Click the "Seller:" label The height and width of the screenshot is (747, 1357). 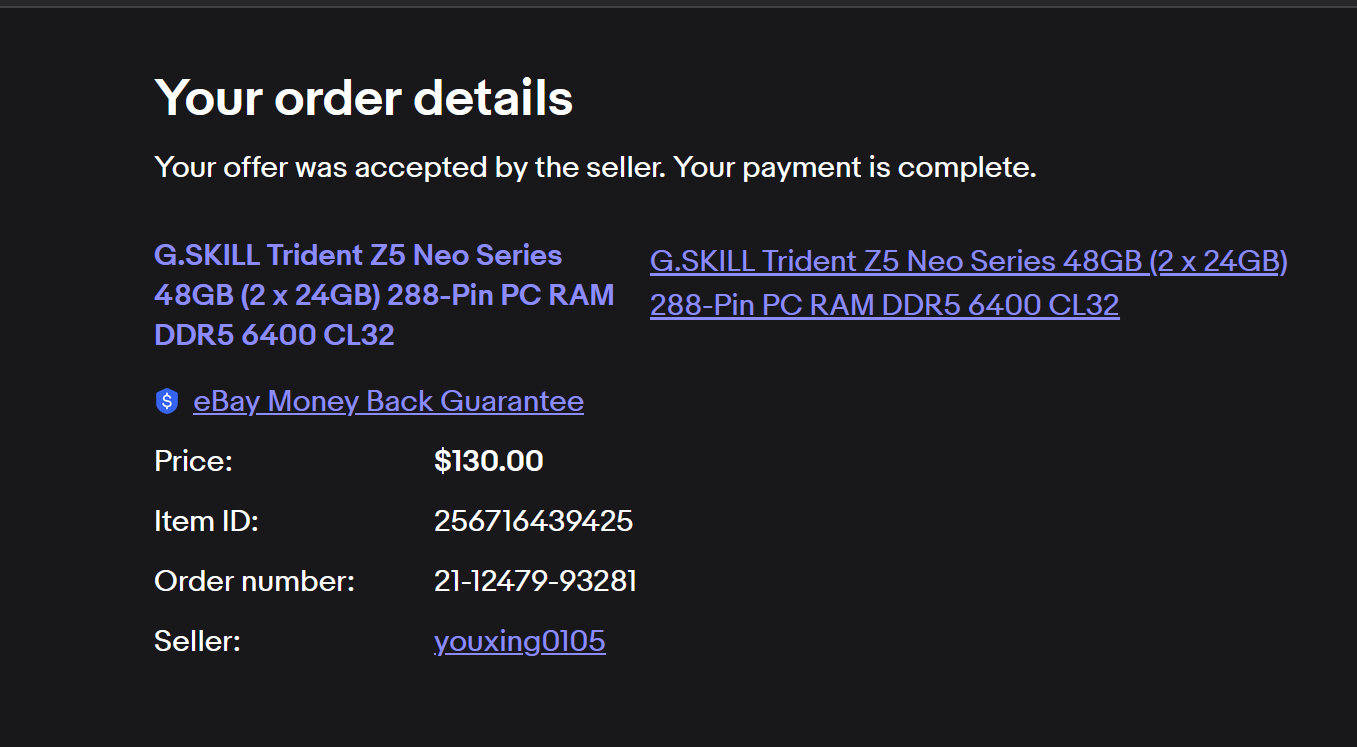click(x=197, y=641)
